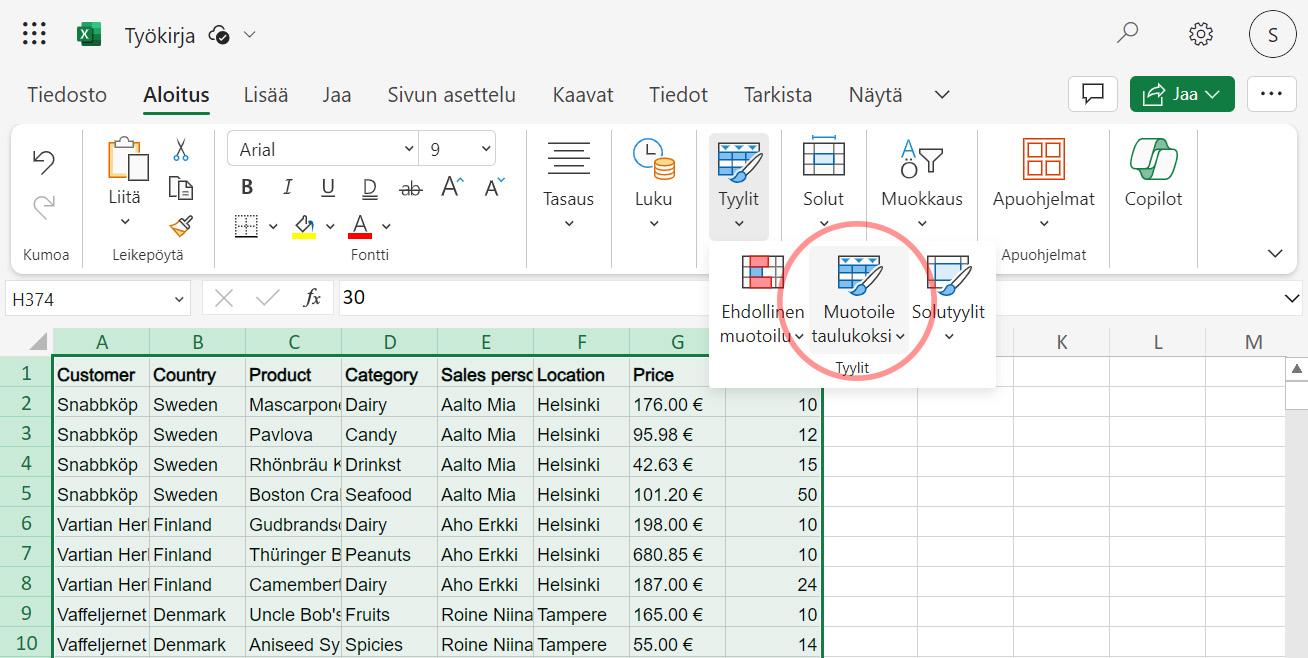Click the green Jaa share button
Screen dimensions: 1308x658
[1181, 94]
